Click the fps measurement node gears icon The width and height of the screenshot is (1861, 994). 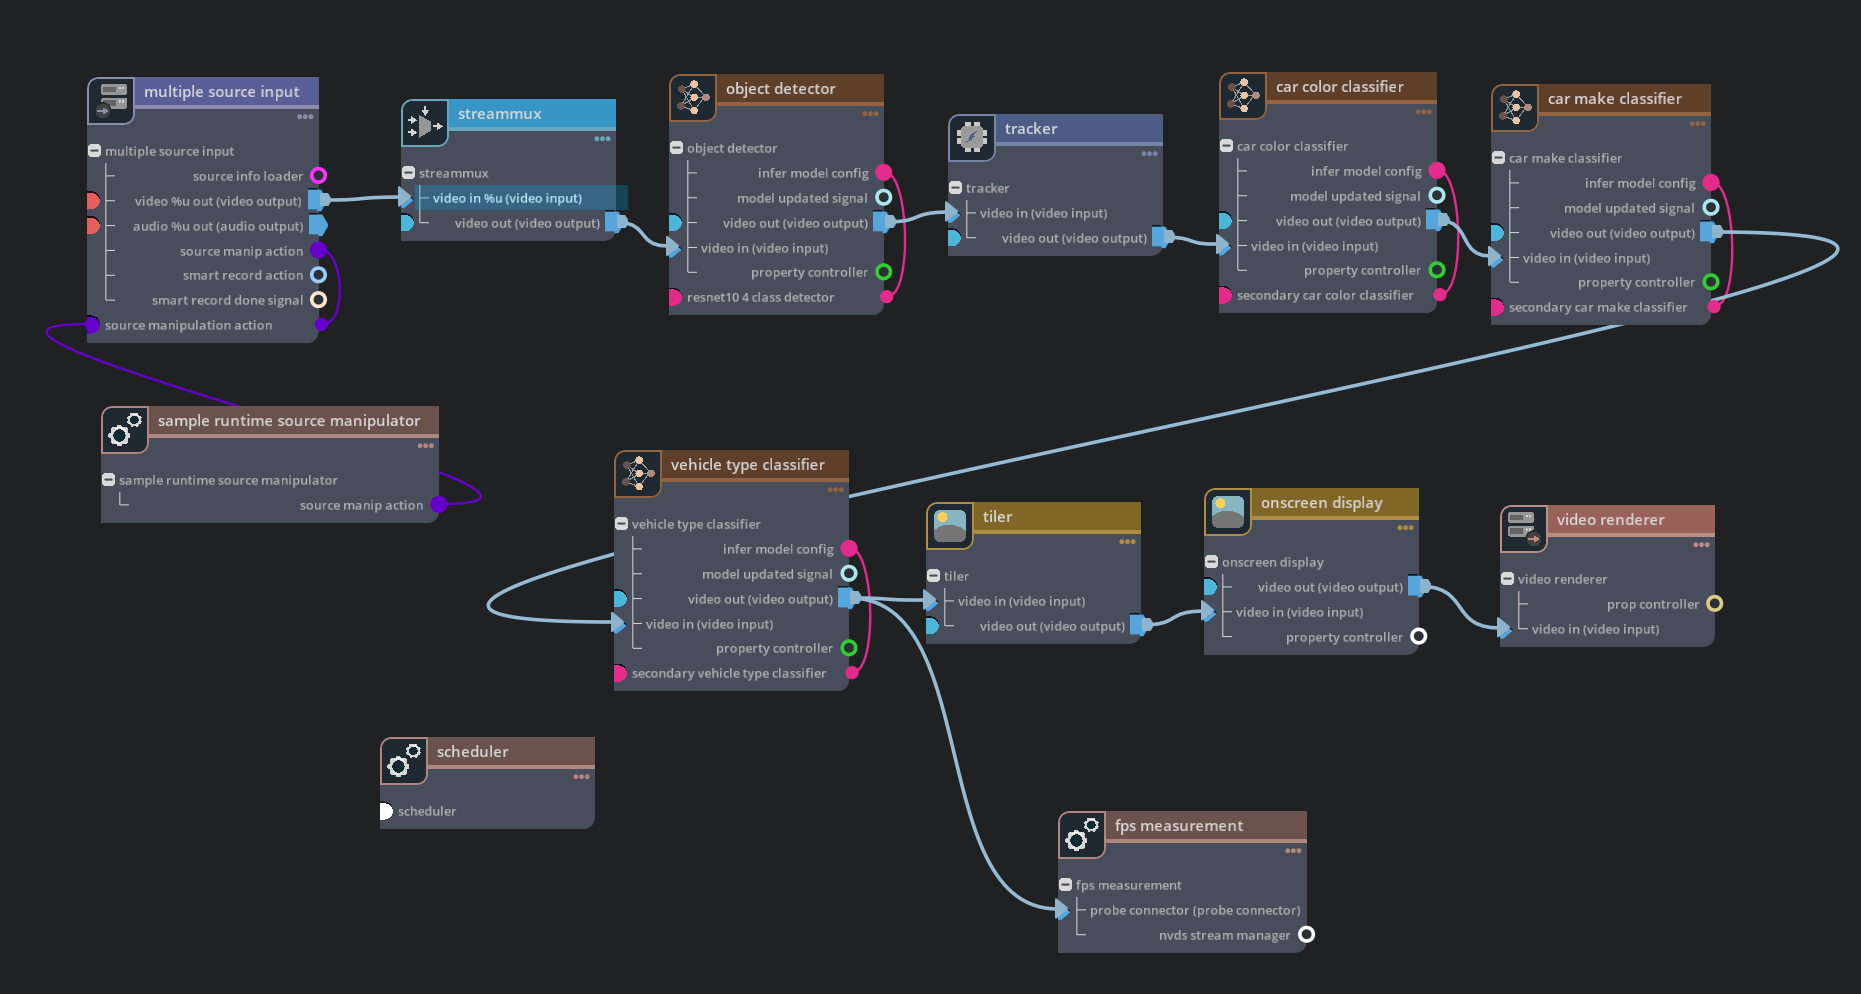click(1082, 835)
